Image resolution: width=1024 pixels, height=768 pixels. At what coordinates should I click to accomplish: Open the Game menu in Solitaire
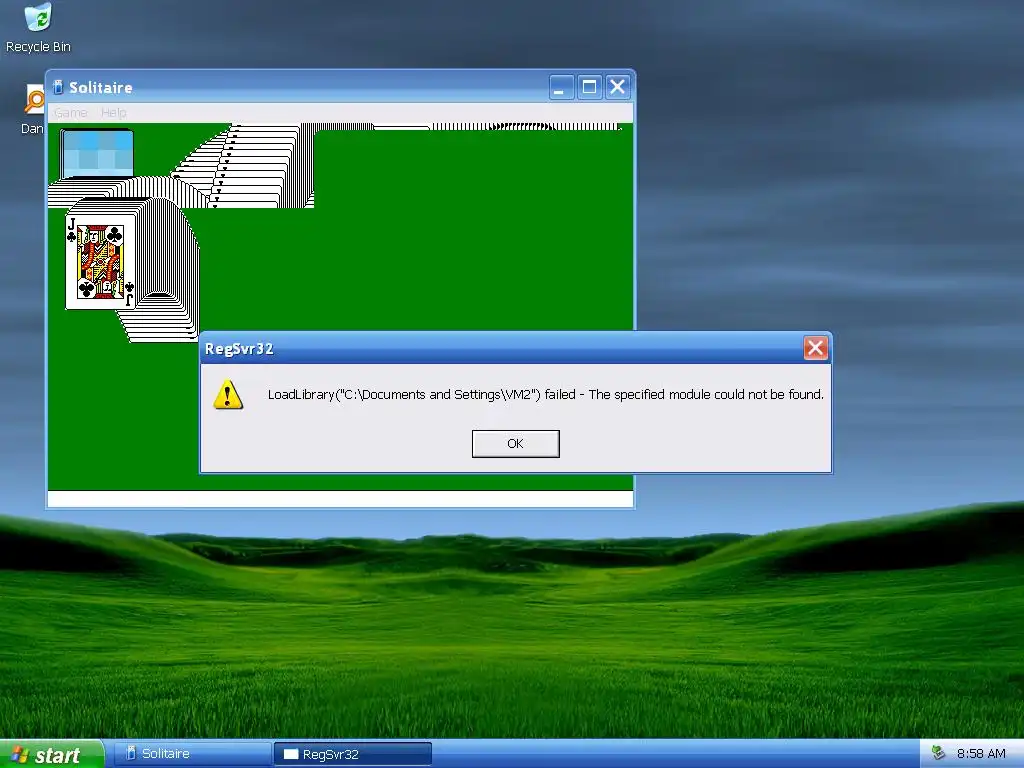(71, 113)
